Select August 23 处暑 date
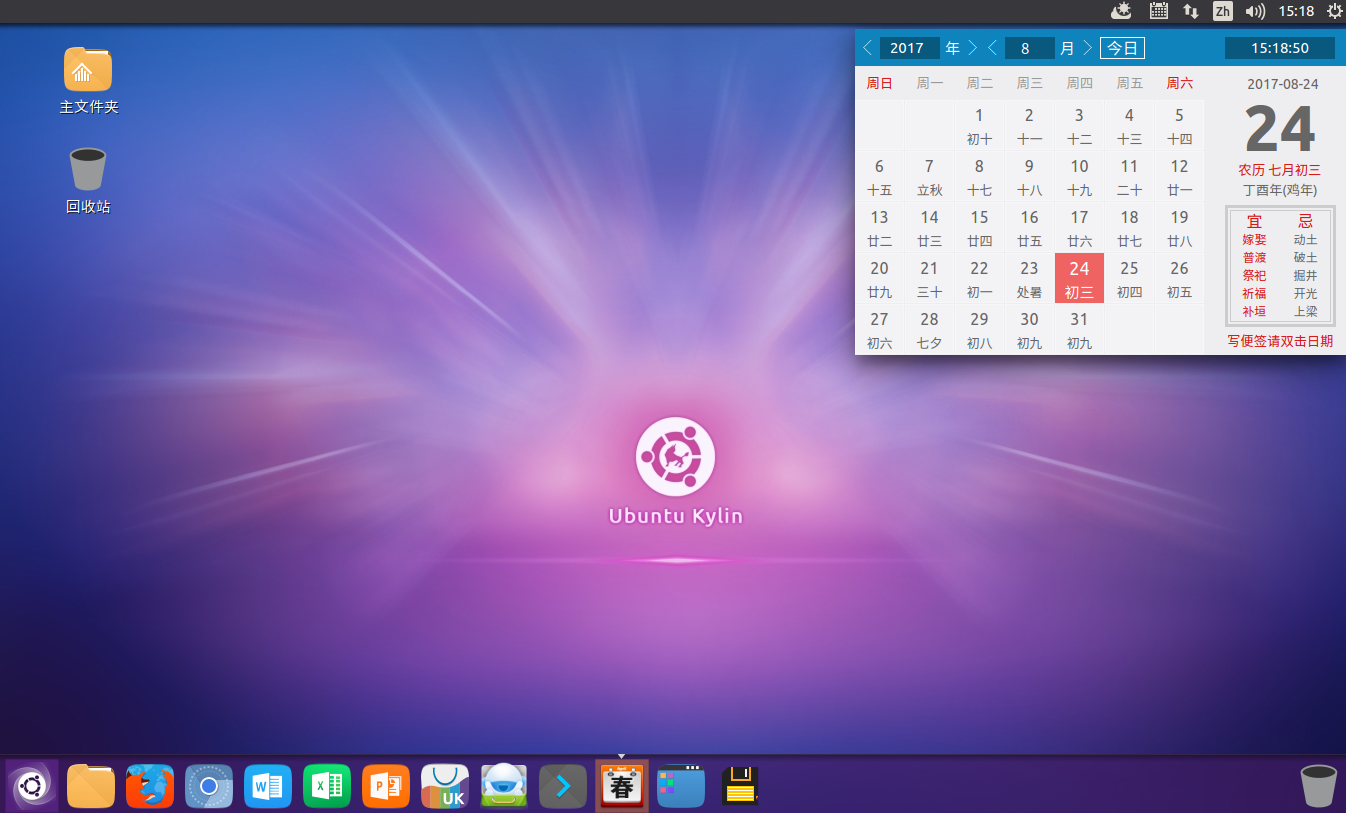This screenshot has height=813, width=1346. click(1029, 279)
